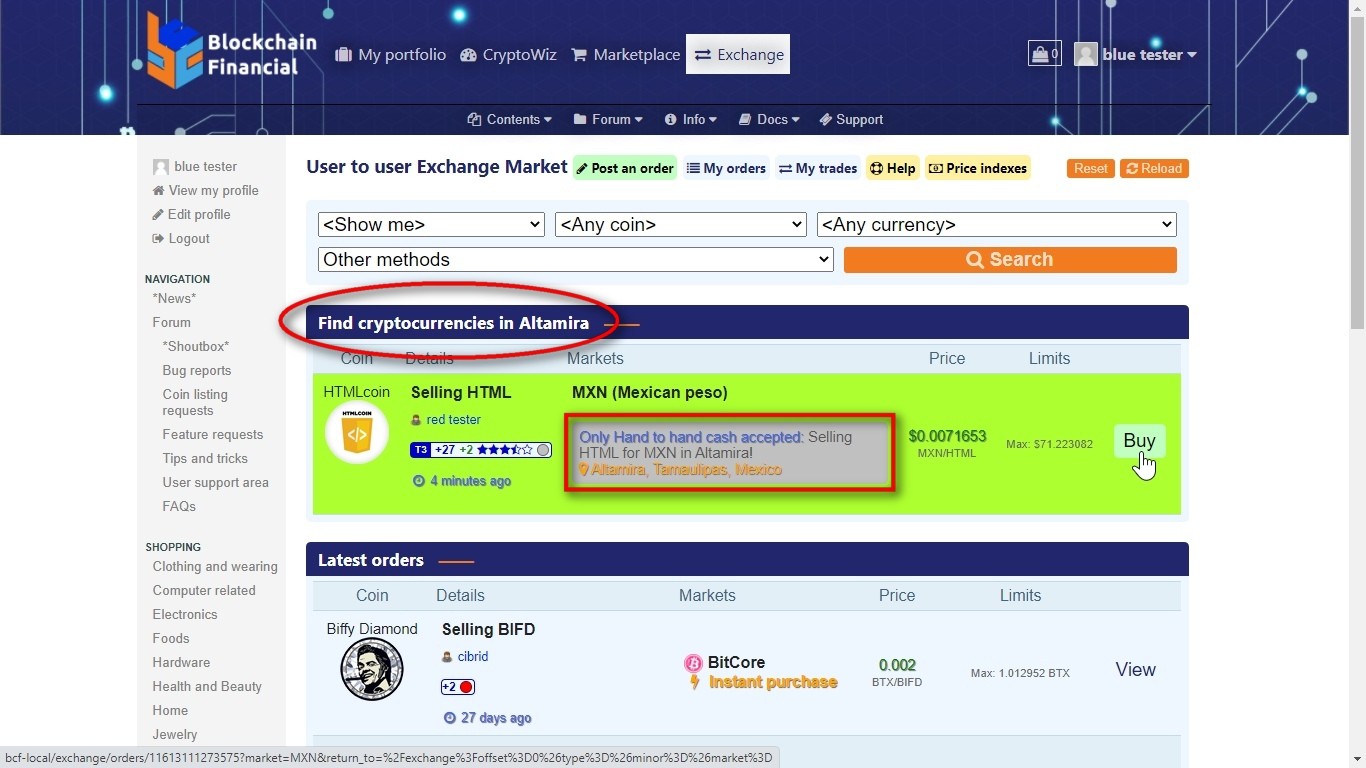The image size is (1366, 768).
Task: Expand the Show me dropdown
Action: 431,225
